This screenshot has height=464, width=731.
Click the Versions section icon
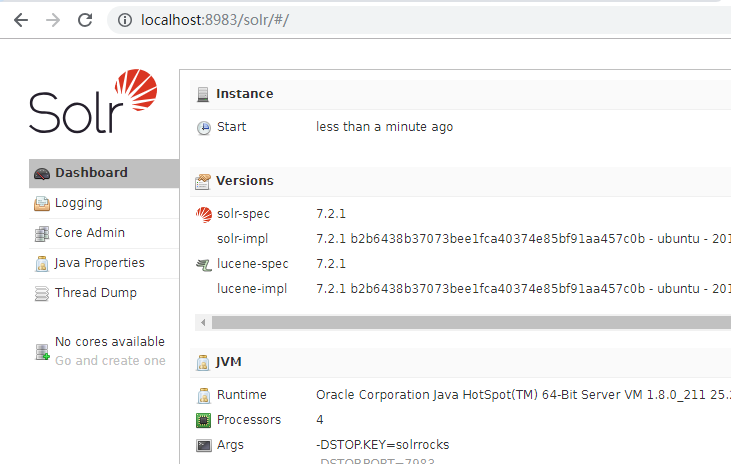click(x=203, y=181)
